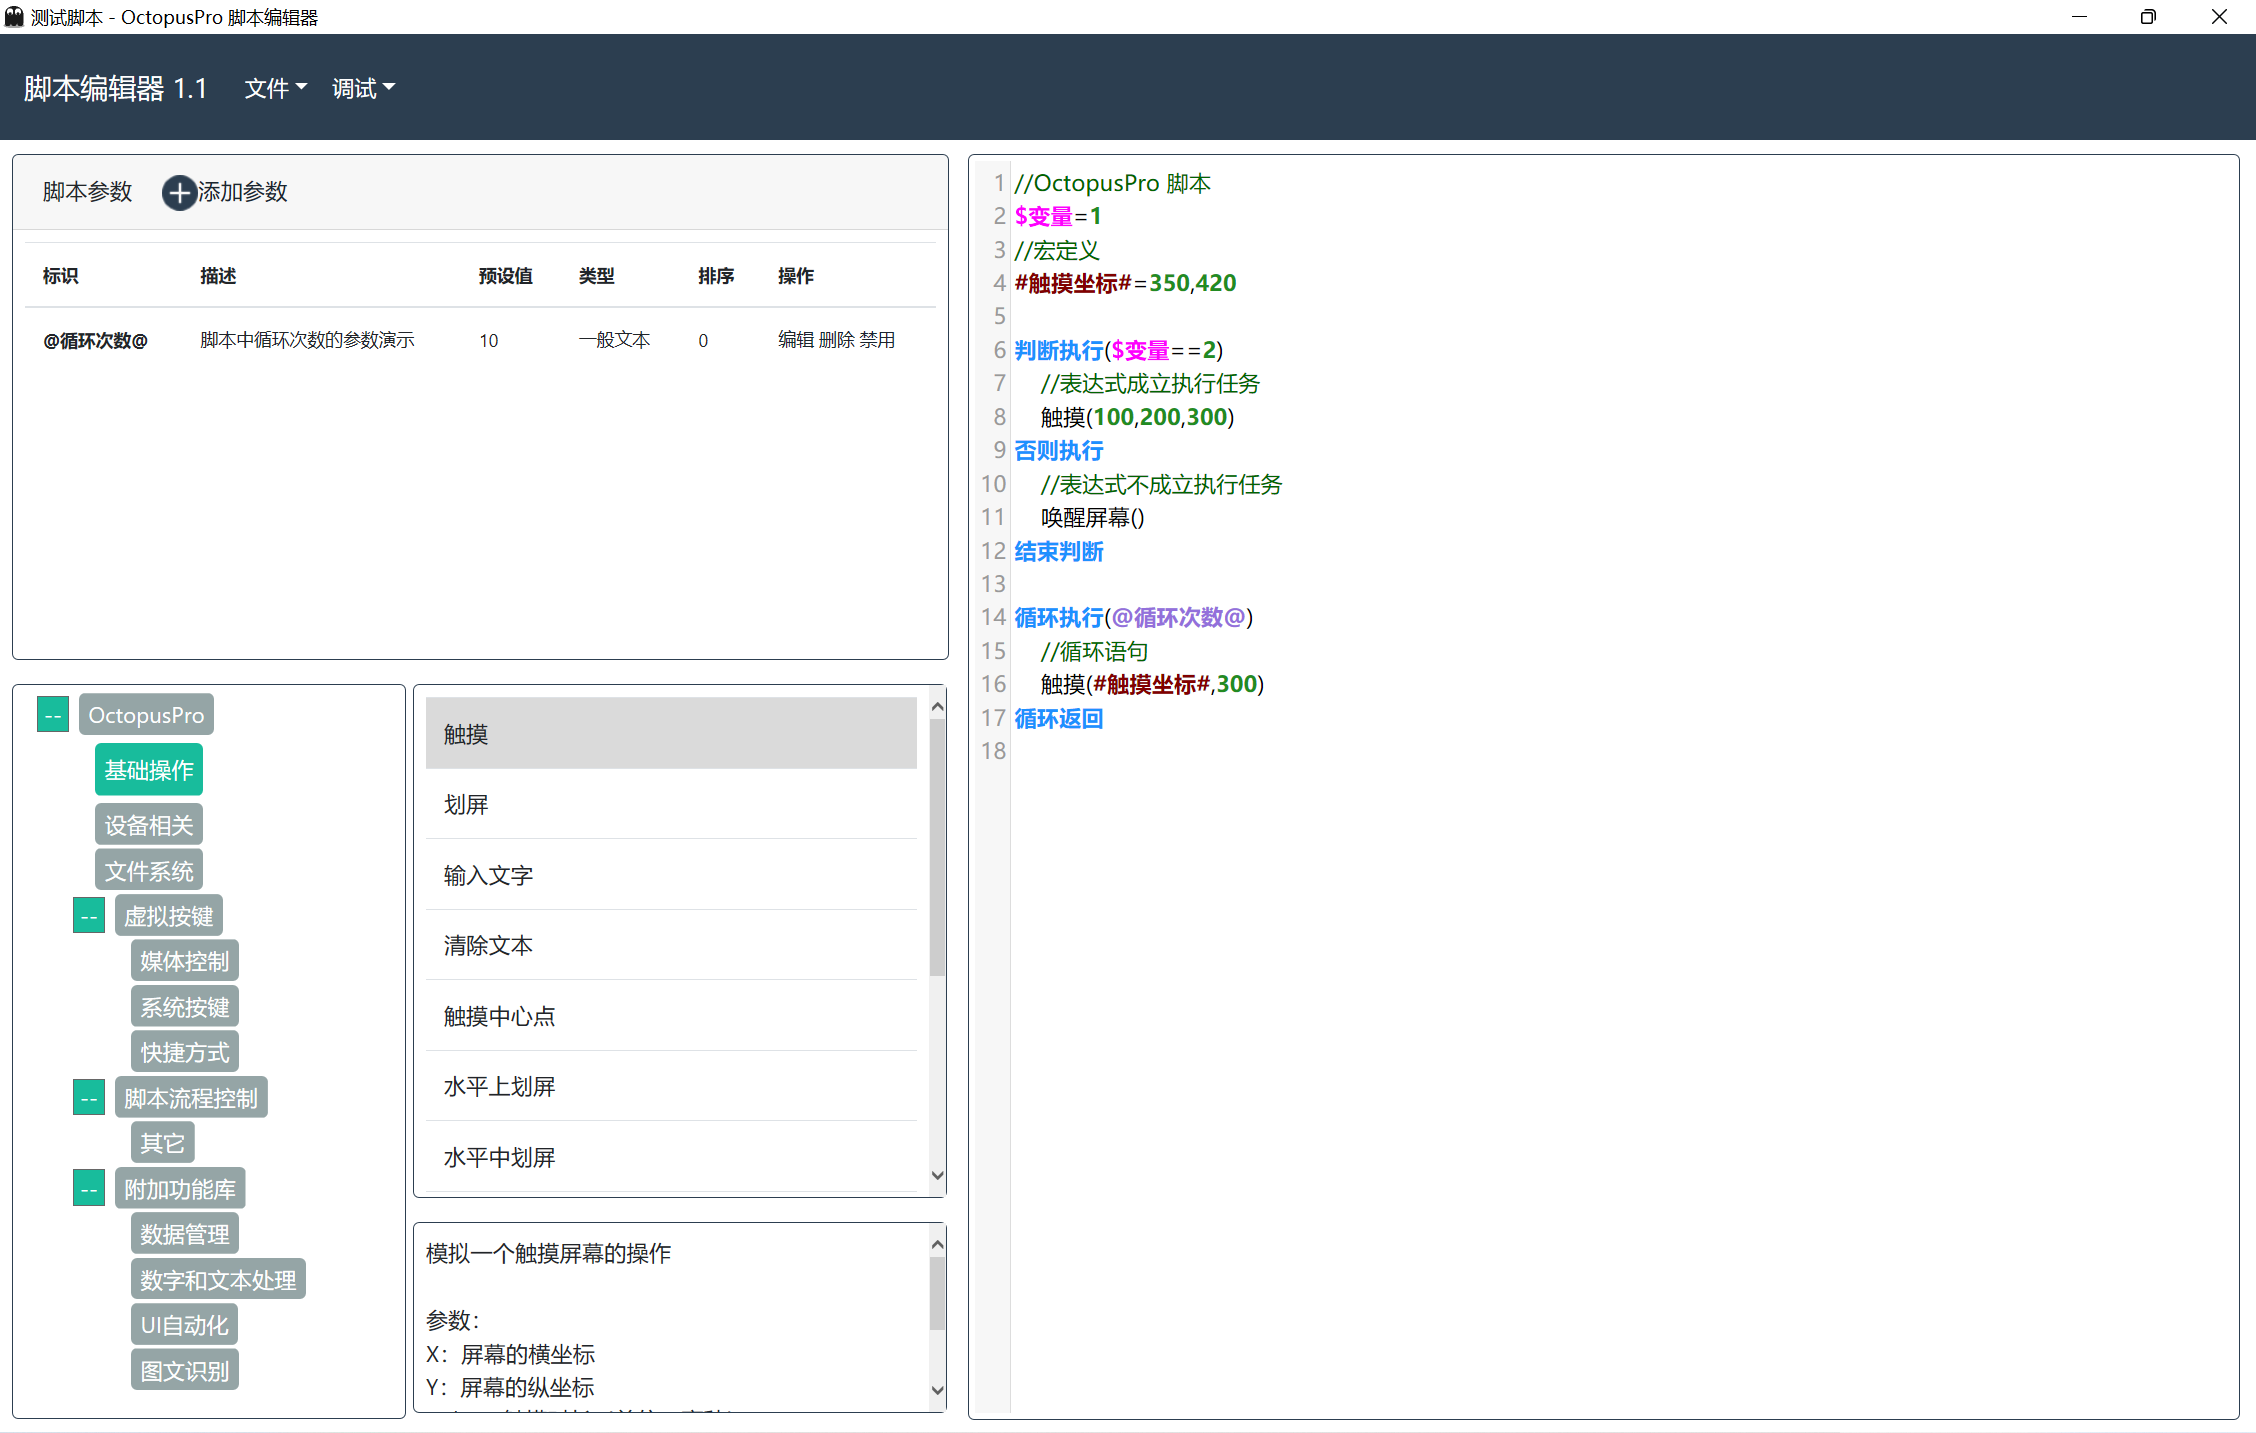2256x1433 pixels.
Task: Click the OctopusPro app icon in title bar
Action: click(x=14, y=17)
